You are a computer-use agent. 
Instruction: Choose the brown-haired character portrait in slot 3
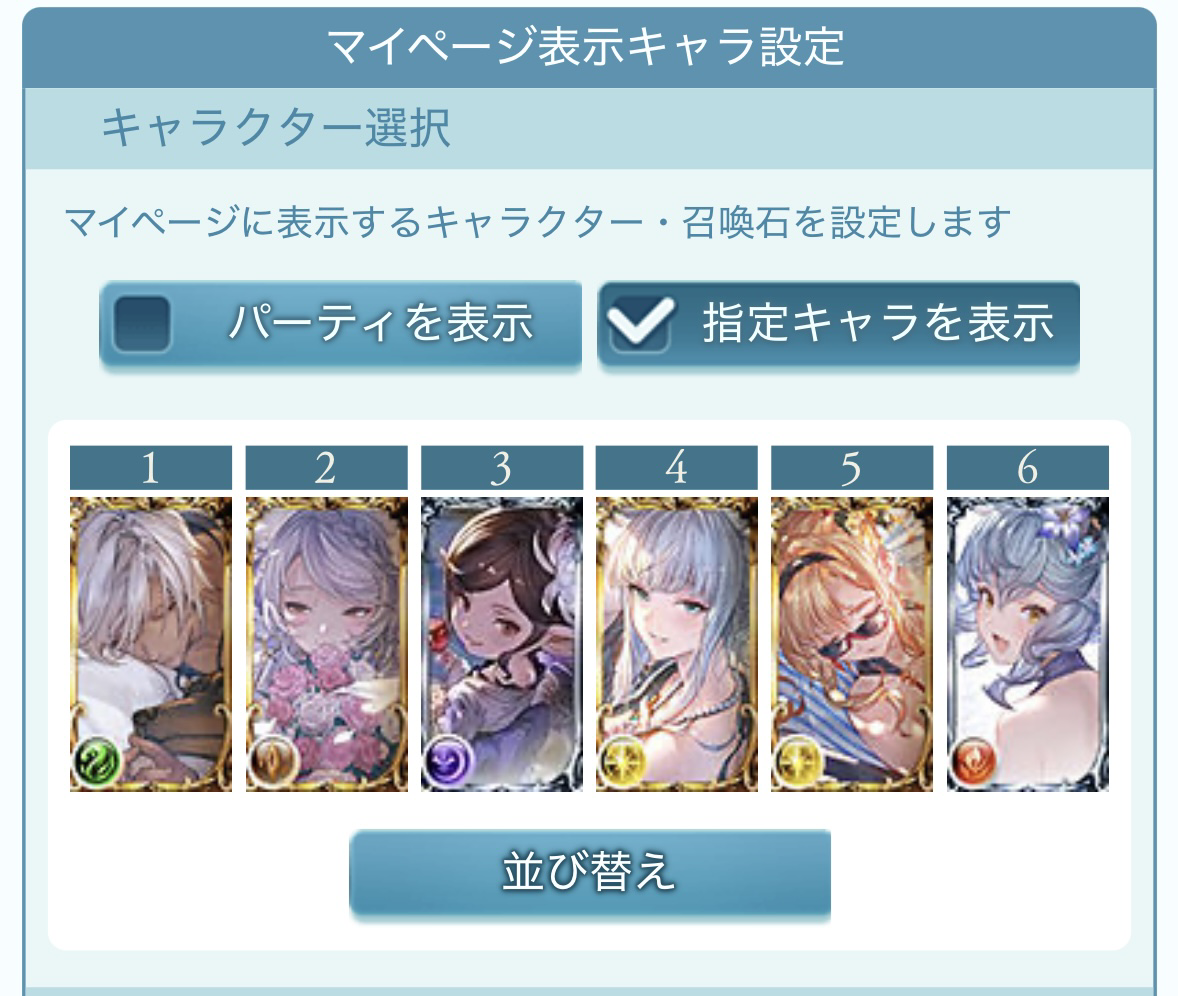click(502, 644)
